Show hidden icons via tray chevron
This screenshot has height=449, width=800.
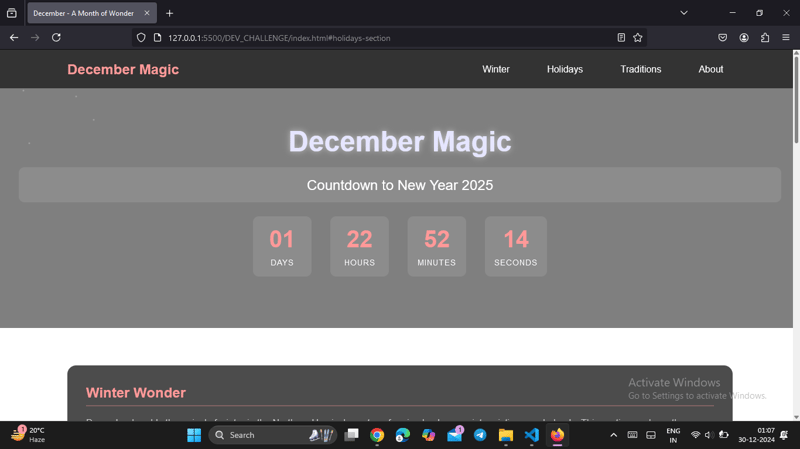click(614, 435)
